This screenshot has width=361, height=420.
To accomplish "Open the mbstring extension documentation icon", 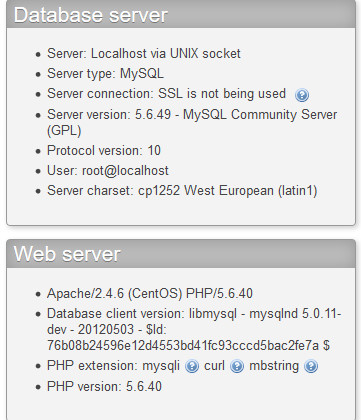I will click(311, 366).
